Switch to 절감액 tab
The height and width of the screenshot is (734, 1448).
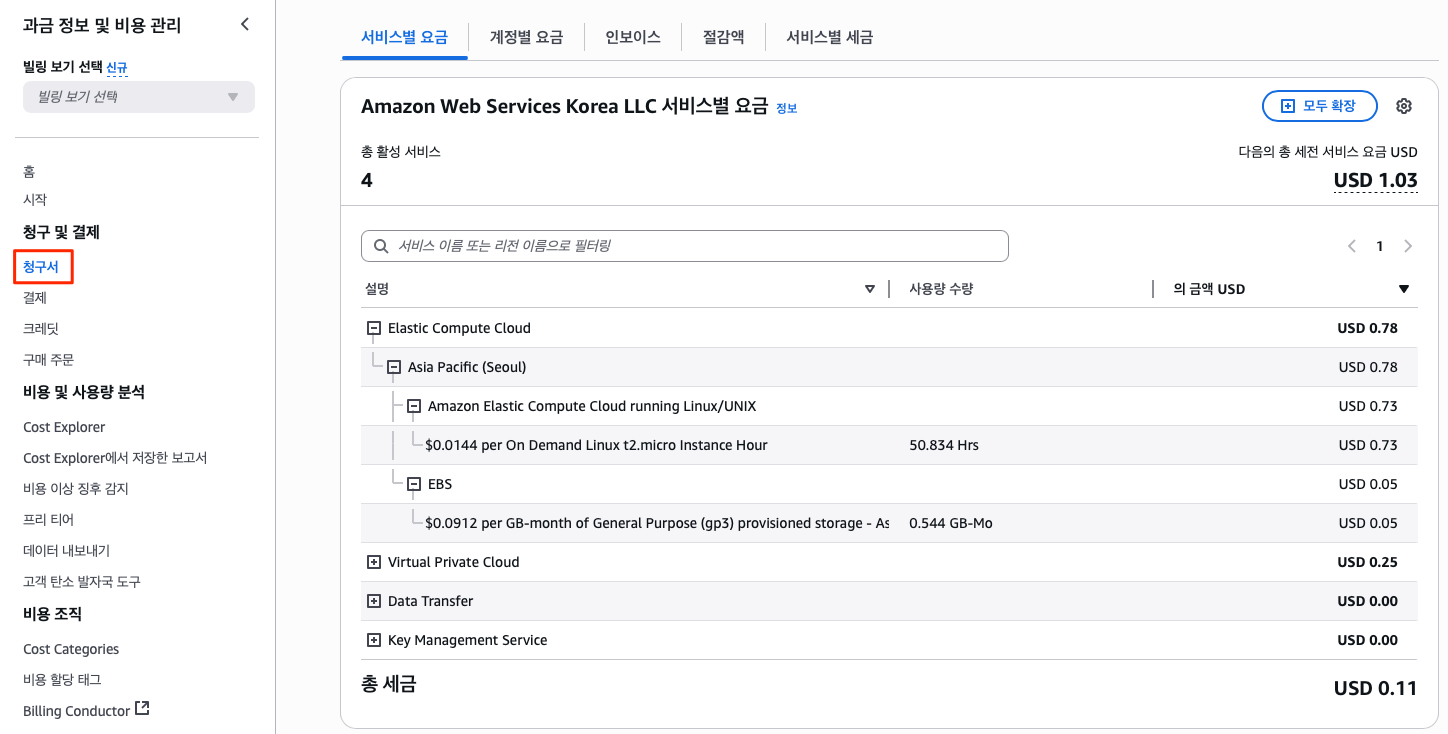point(723,37)
